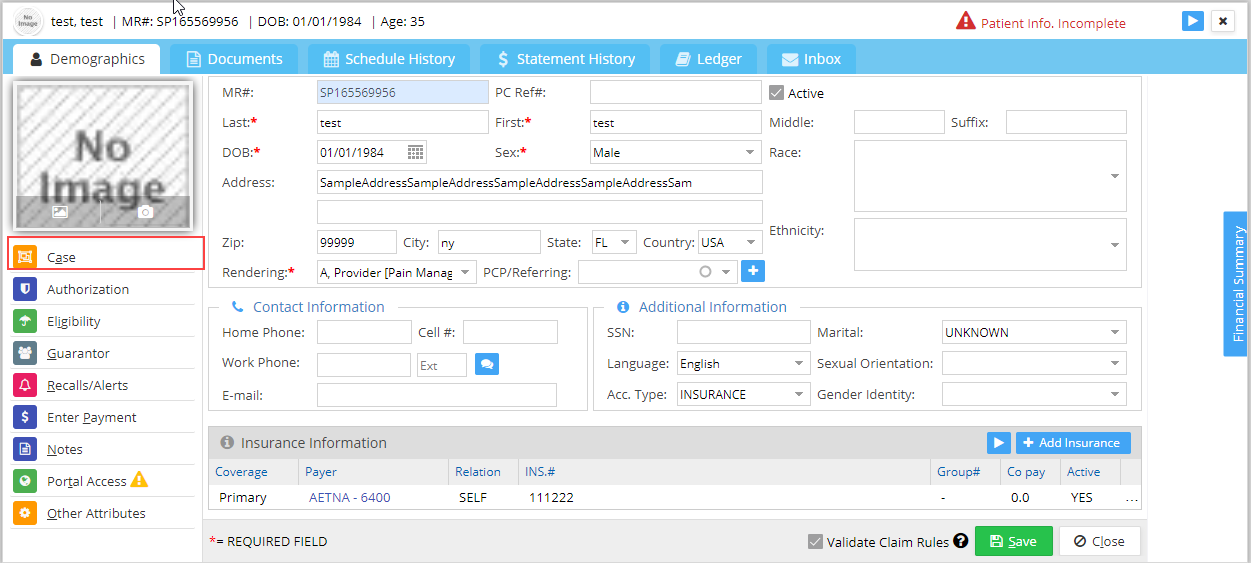1251x563 pixels.
Task: Click the Add Insurance button
Action: [x=1073, y=443]
